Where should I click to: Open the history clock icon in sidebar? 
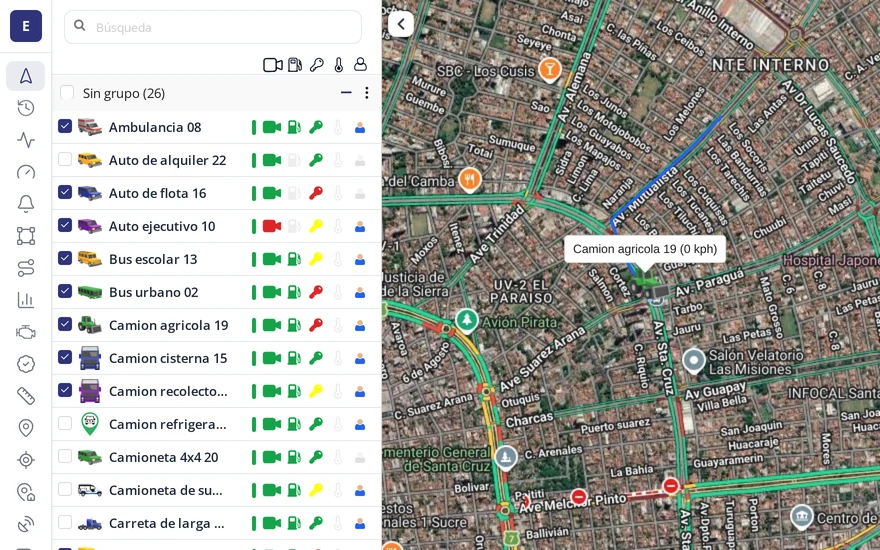coord(26,108)
